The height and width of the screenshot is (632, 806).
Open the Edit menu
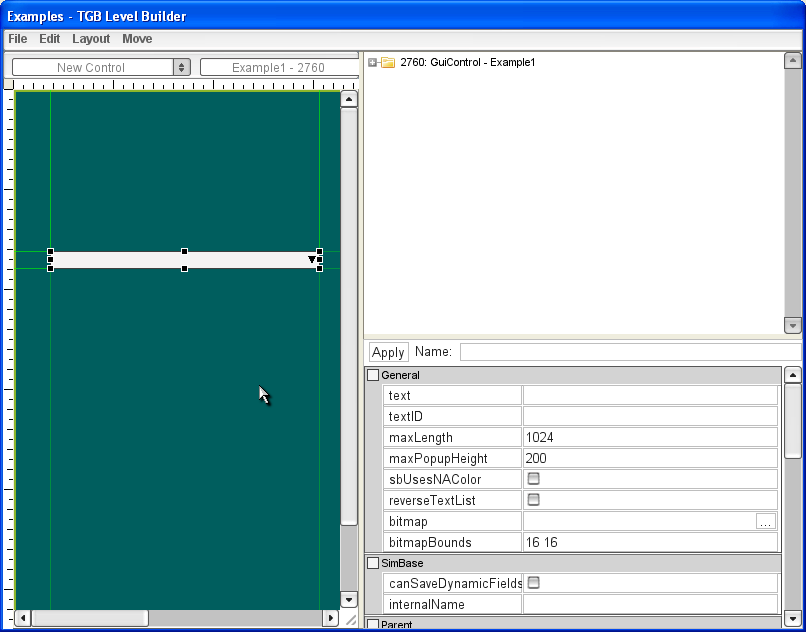point(49,39)
